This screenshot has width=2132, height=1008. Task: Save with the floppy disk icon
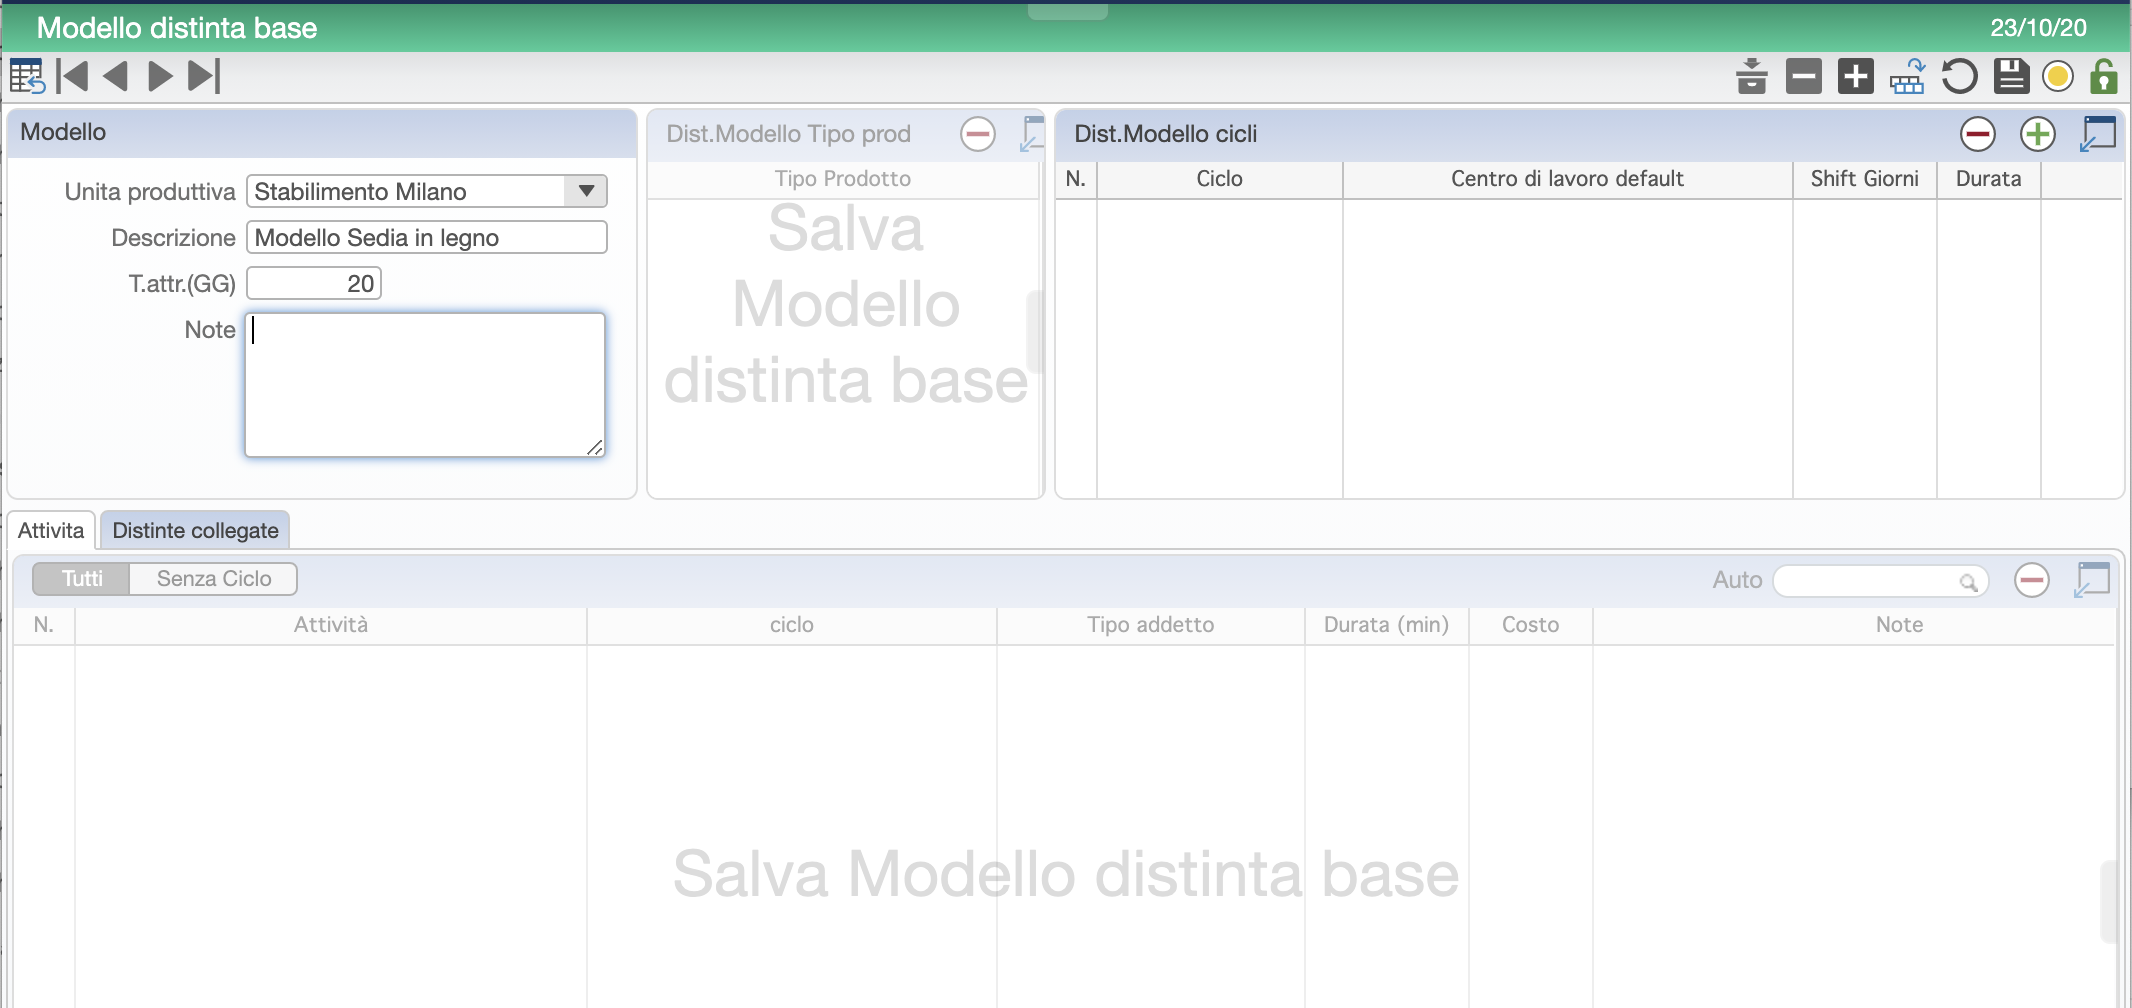[2012, 76]
